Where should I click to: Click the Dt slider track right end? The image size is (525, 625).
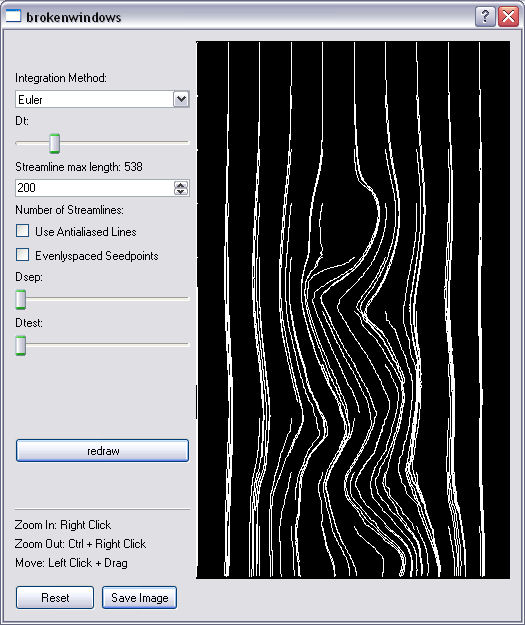point(186,142)
